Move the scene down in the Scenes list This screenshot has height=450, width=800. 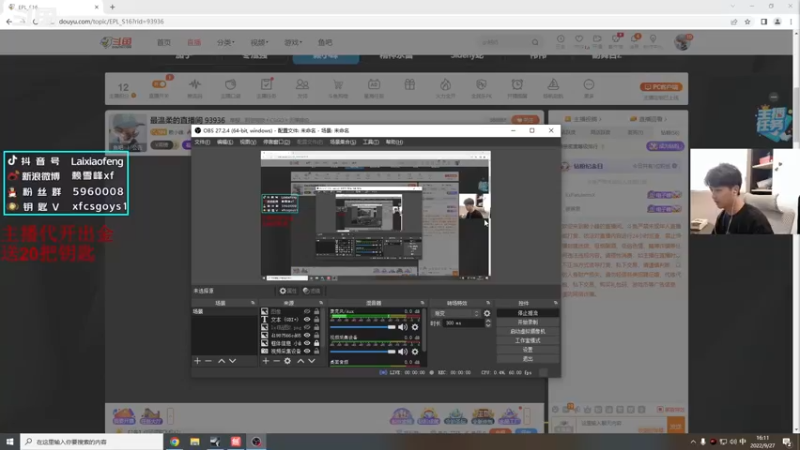coord(233,361)
